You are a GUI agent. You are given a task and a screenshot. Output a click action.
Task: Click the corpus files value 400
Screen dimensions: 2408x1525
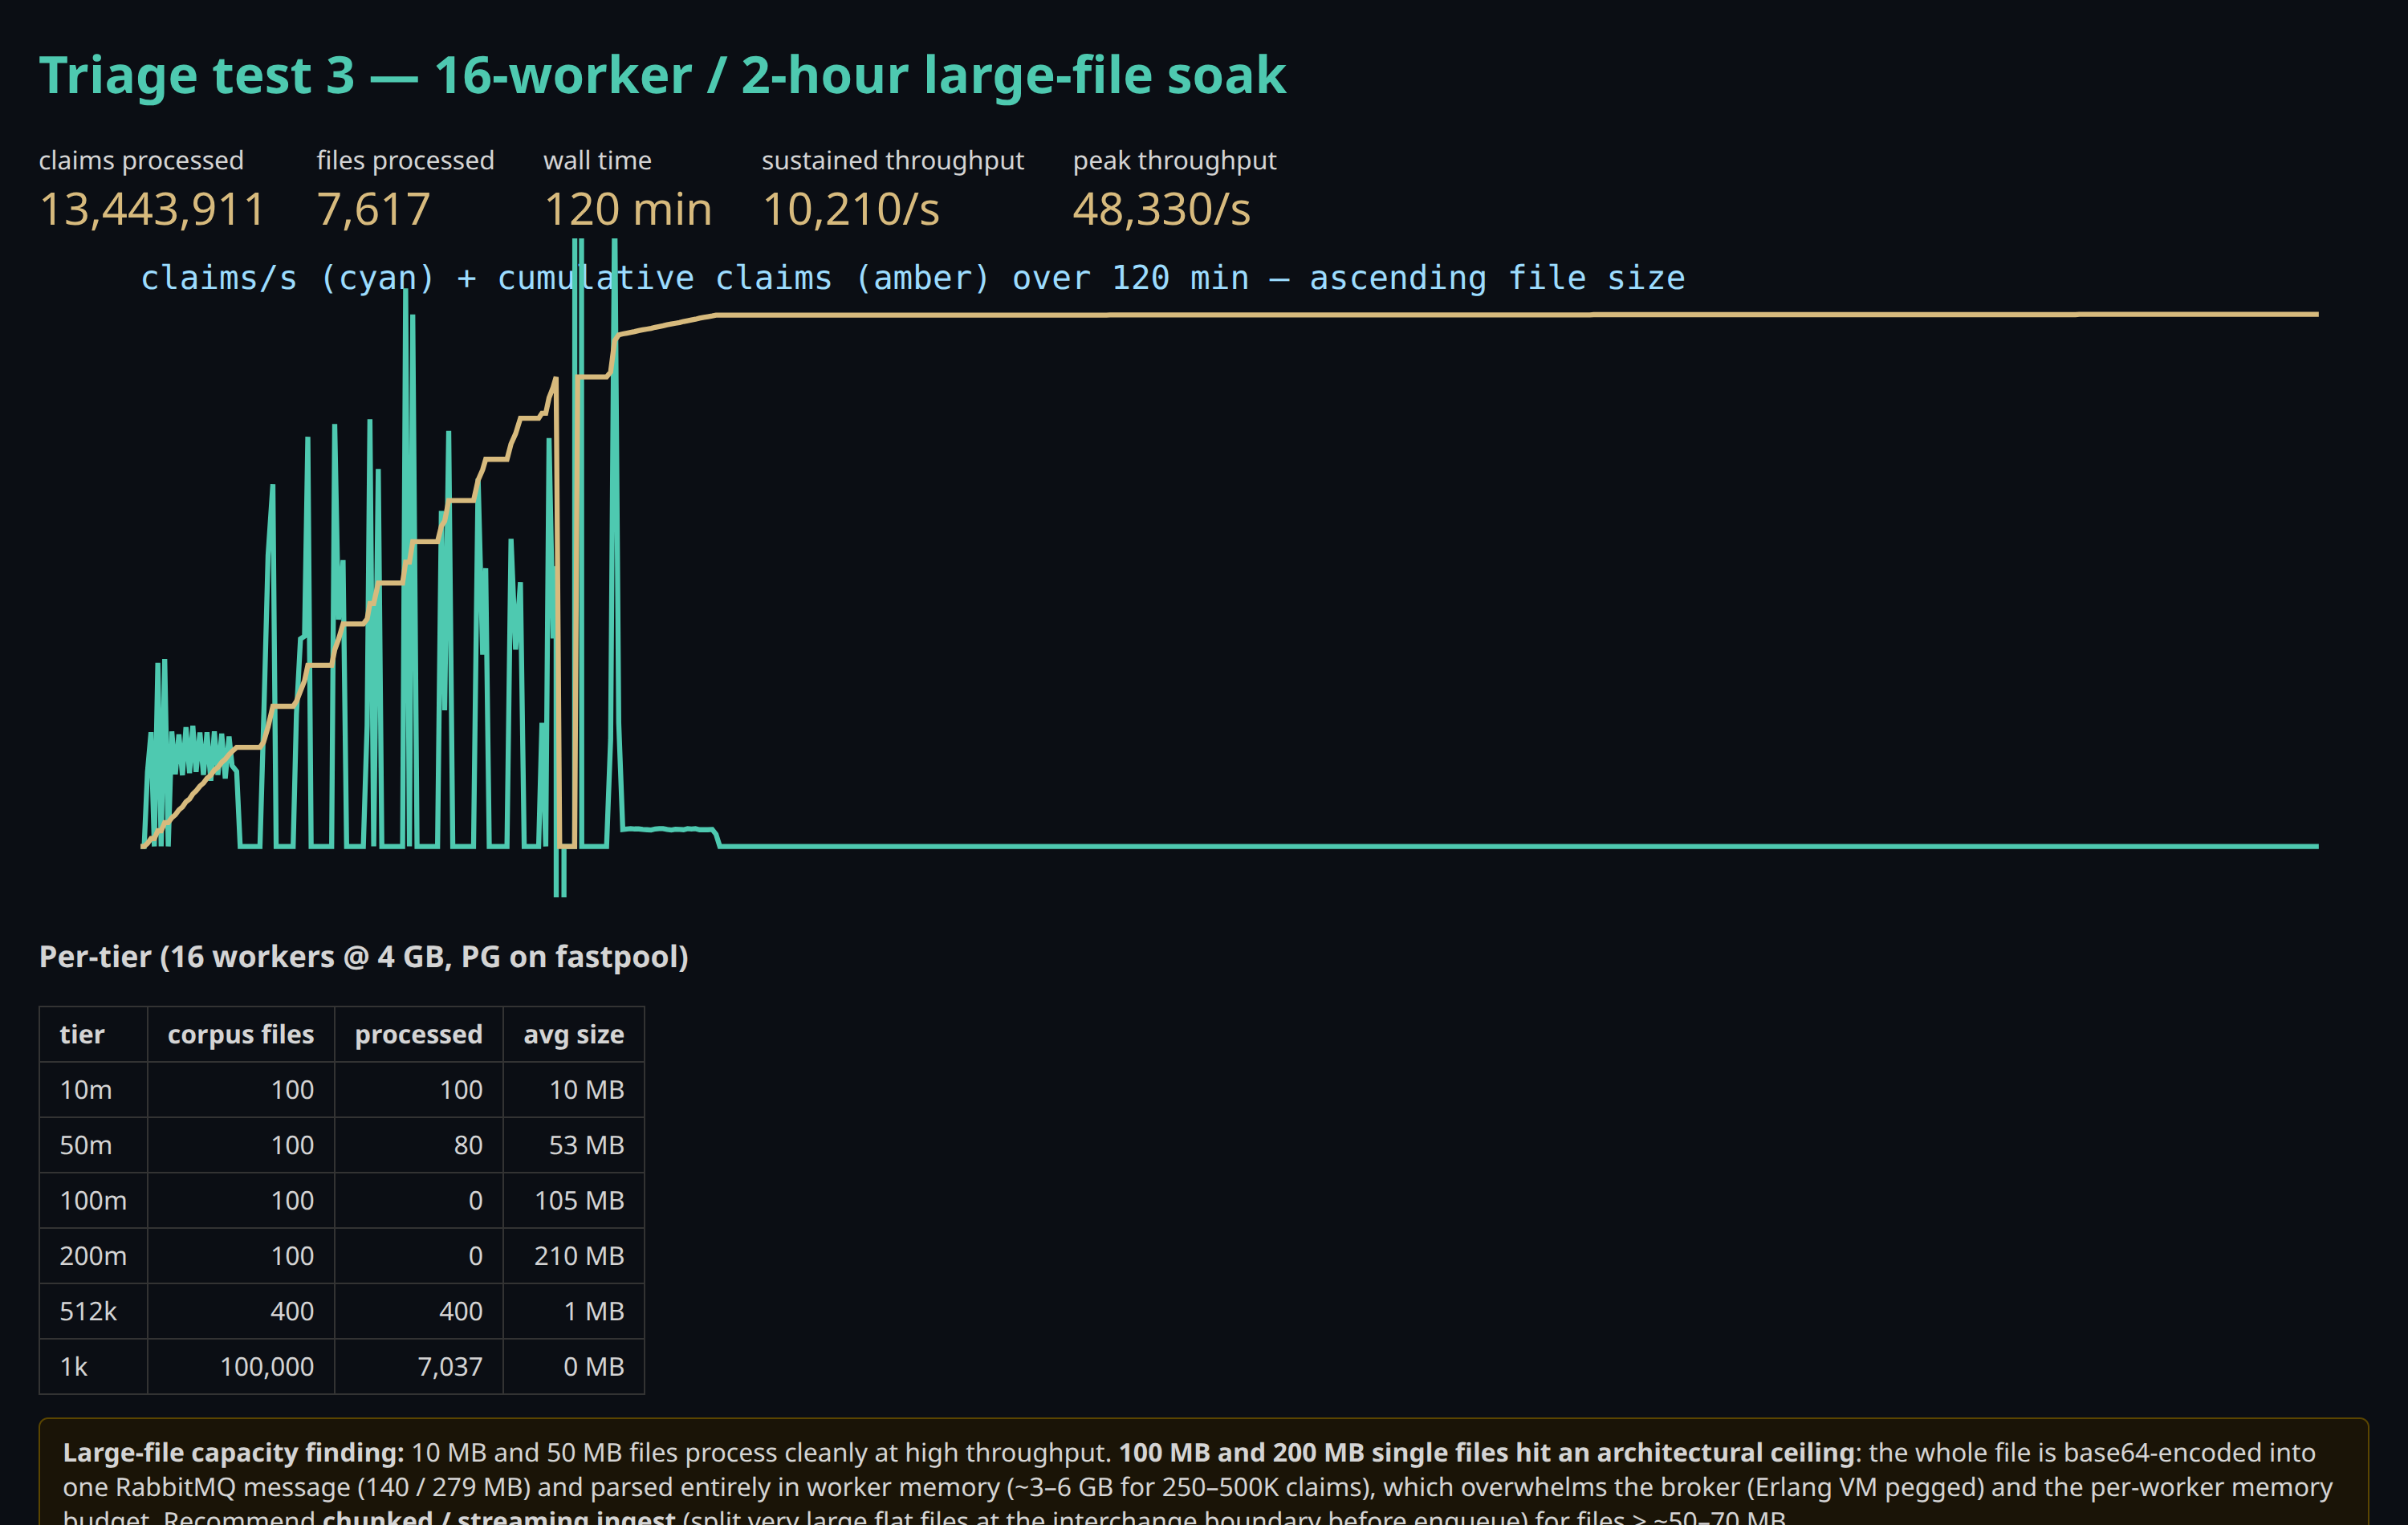pos(241,1310)
